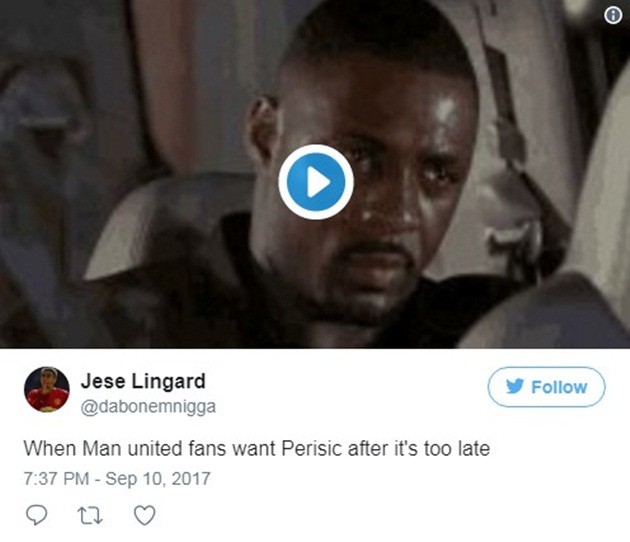630x542 pixels.
Task: Open the Jese Lingard display name link
Action: pos(143,381)
